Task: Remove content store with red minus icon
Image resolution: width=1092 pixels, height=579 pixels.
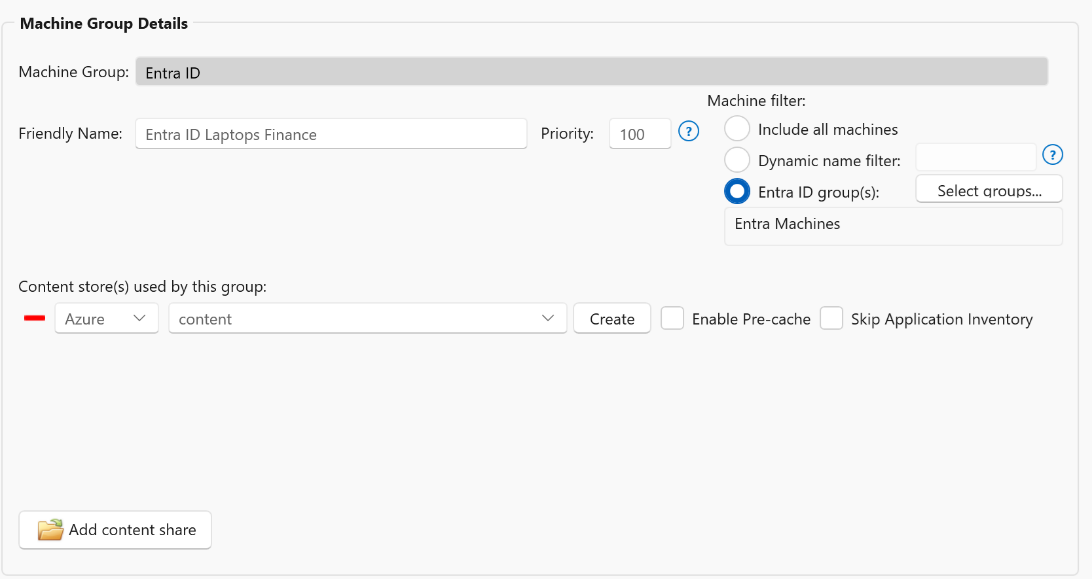Action: 34,318
